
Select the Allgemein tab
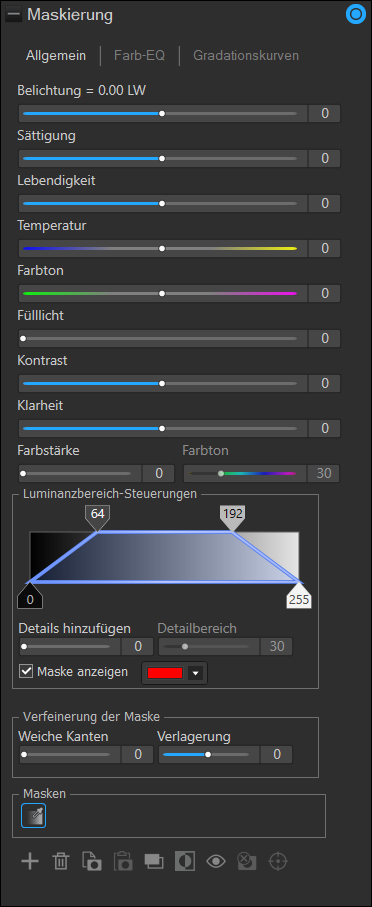pyautogui.click(x=56, y=56)
